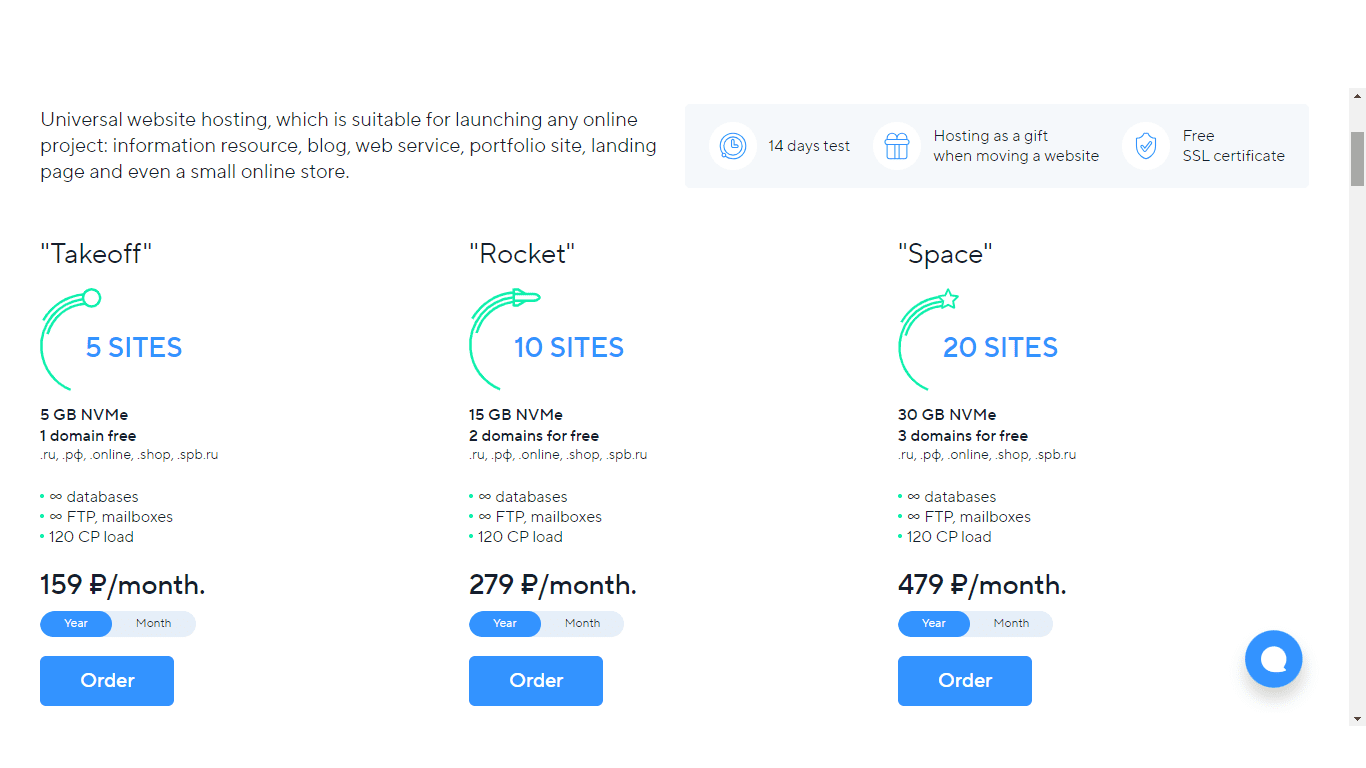Order the Takeoff hosting plan
Viewport: 1366px width, 768px height.
pos(107,681)
